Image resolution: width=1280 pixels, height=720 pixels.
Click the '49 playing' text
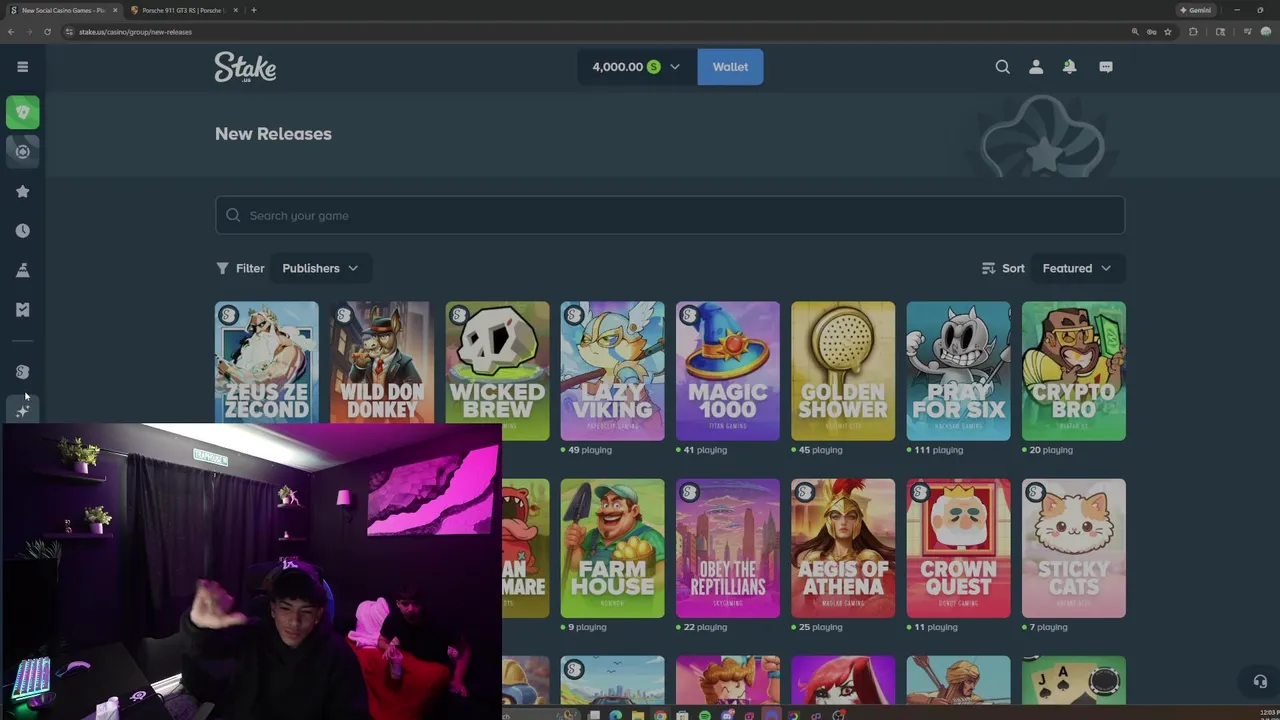[x=589, y=450]
